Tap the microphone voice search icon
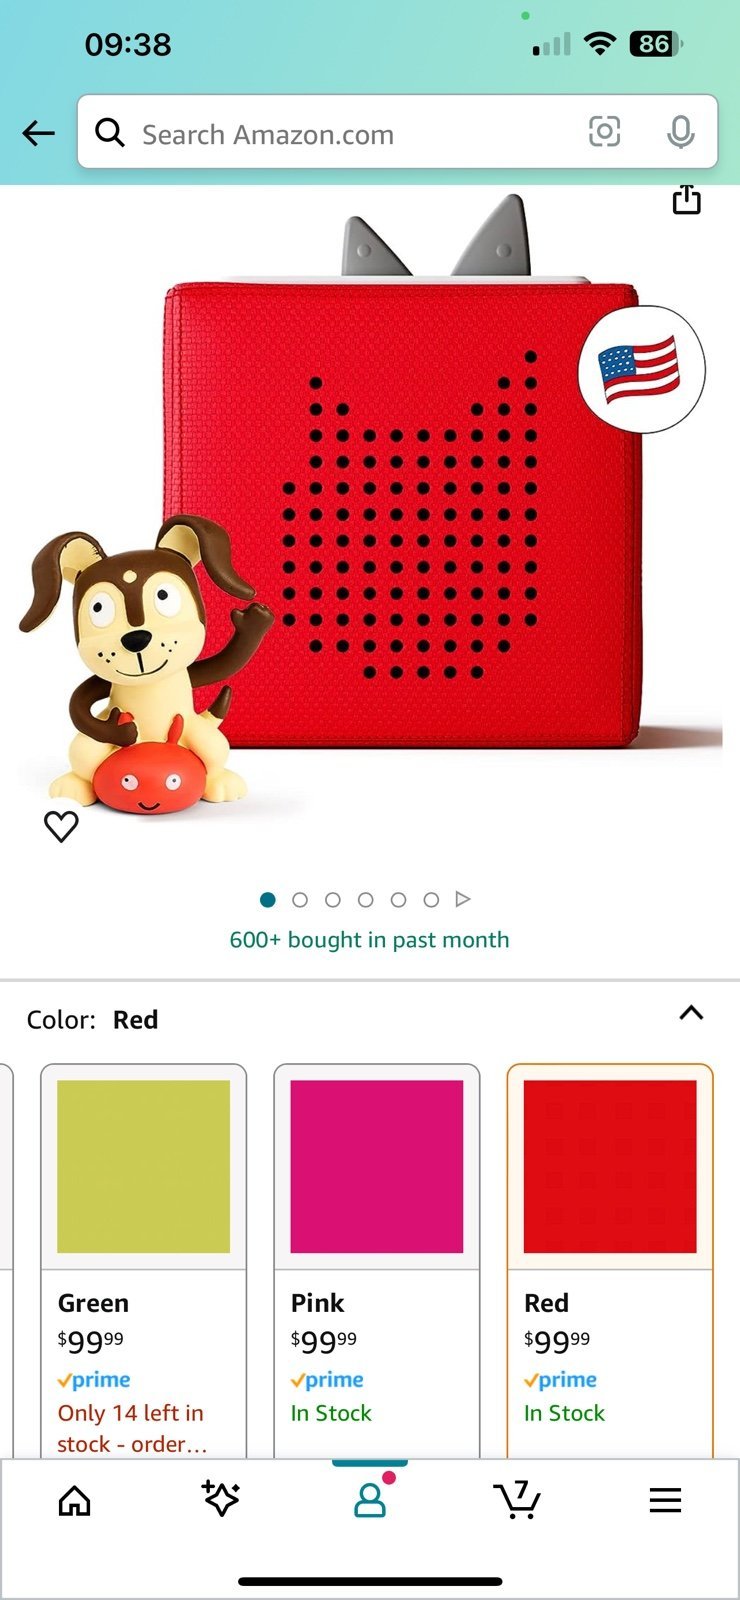 (x=680, y=132)
